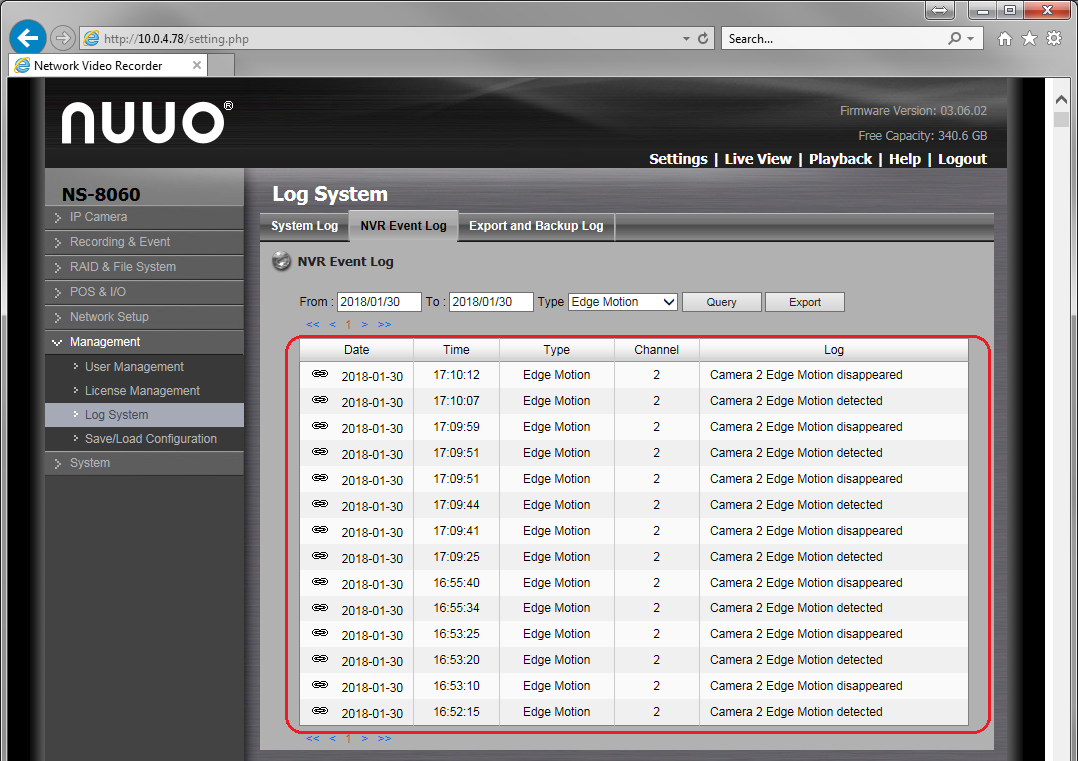Select User Management in the sidebar
The width and height of the screenshot is (1078, 761).
[x=134, y=367]
